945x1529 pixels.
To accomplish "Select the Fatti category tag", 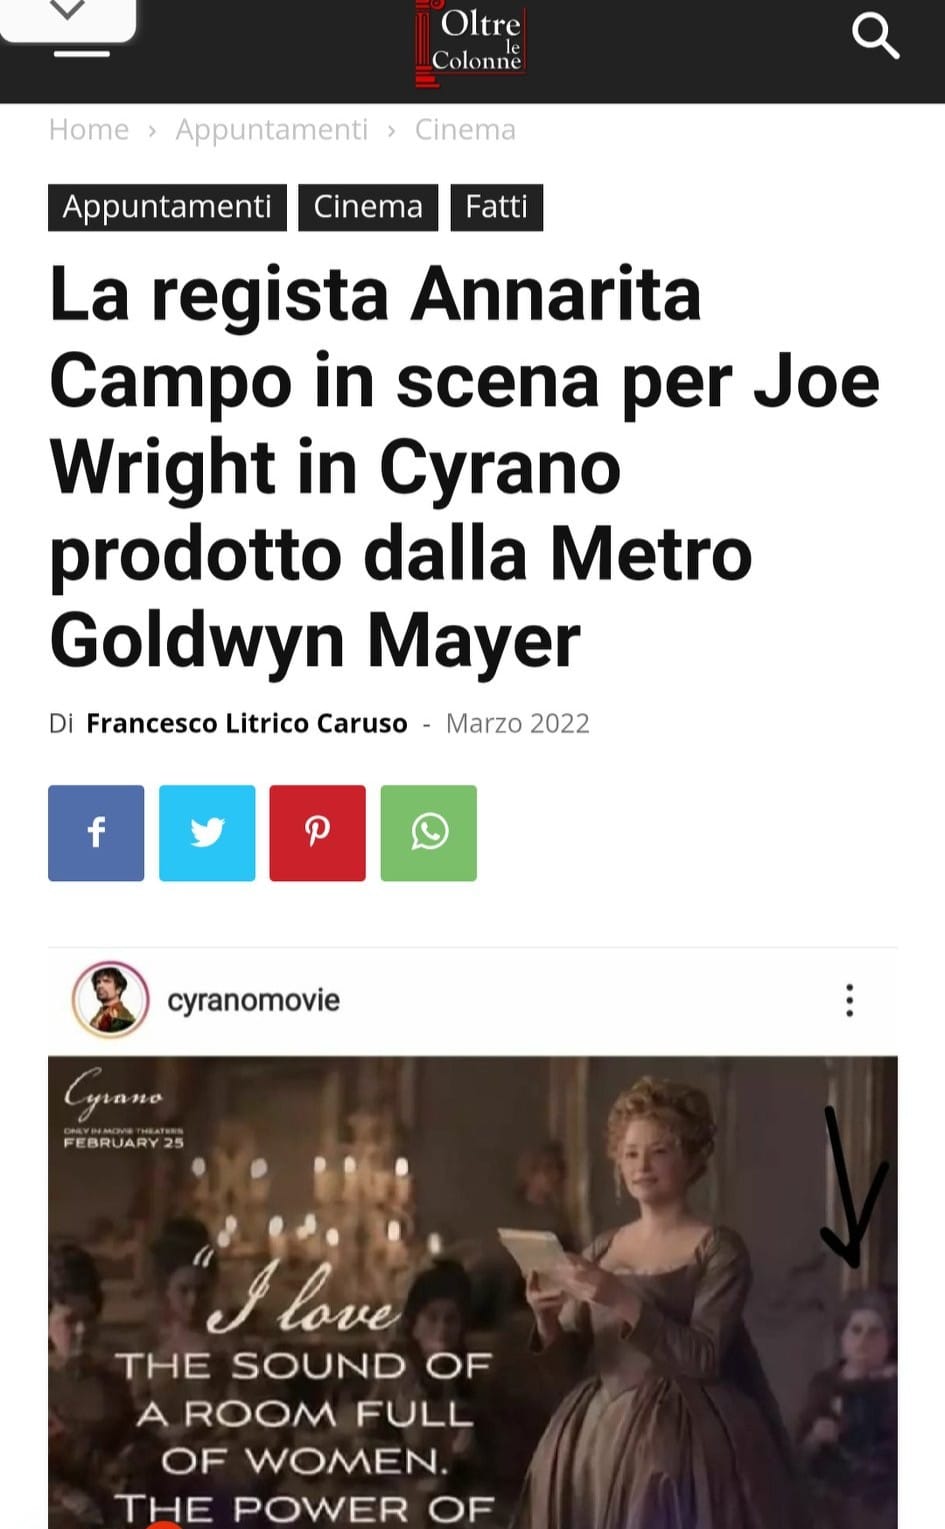I will (496, 207).
